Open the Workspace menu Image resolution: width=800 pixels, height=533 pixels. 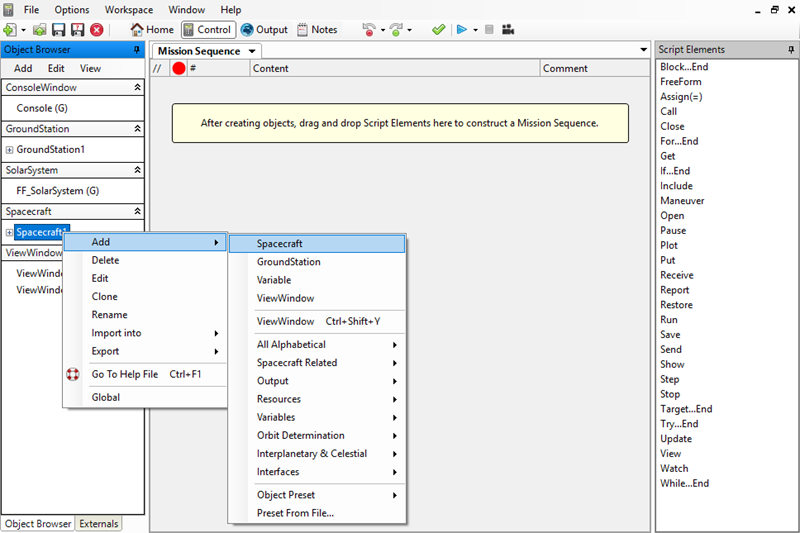[129, 10]
